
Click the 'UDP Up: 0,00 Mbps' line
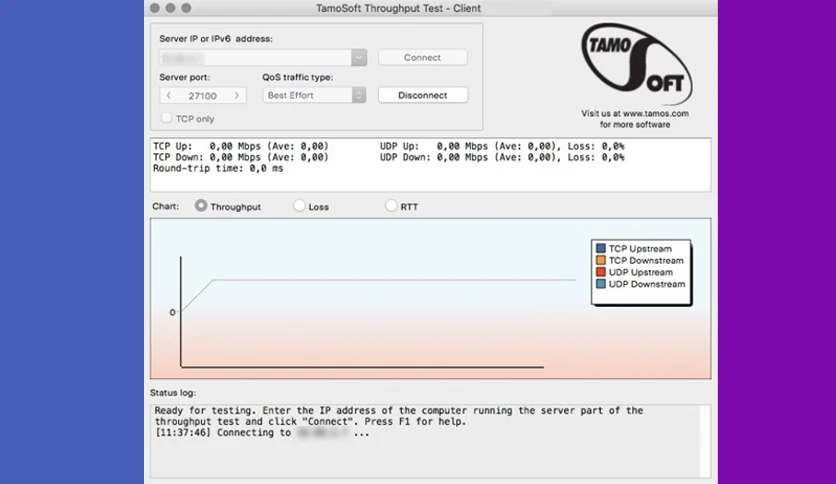pyautogui.click(x=502, y=146)
